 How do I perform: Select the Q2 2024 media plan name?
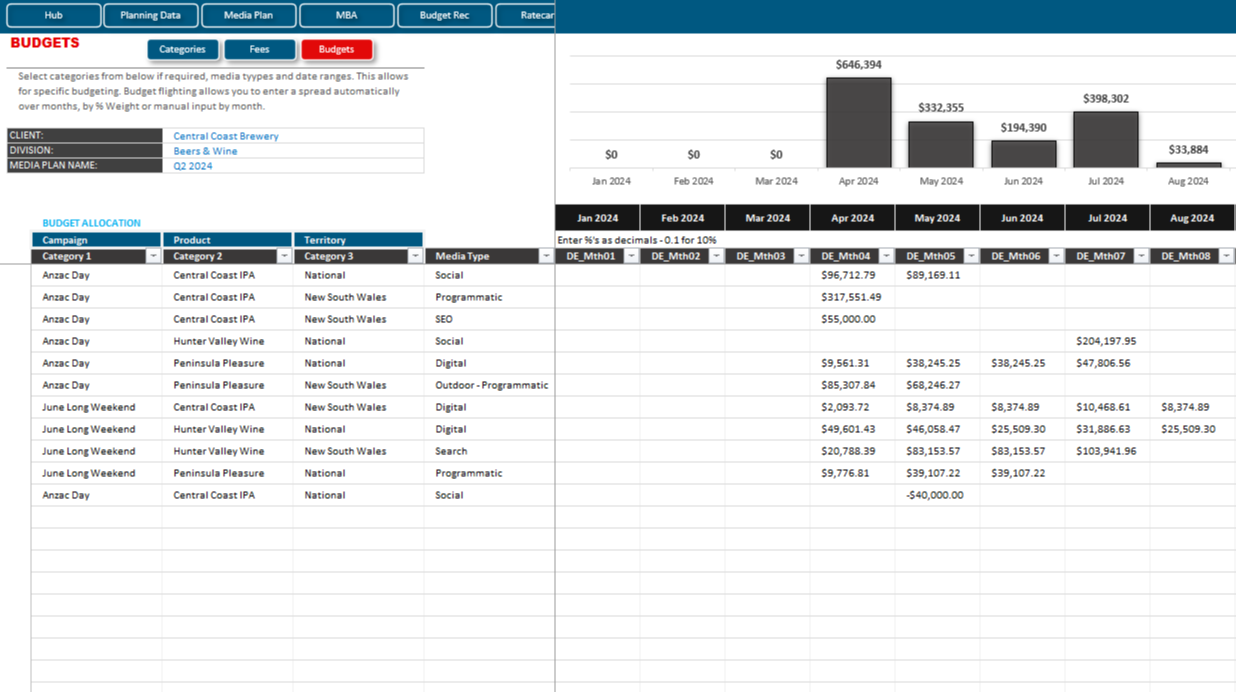293,166
